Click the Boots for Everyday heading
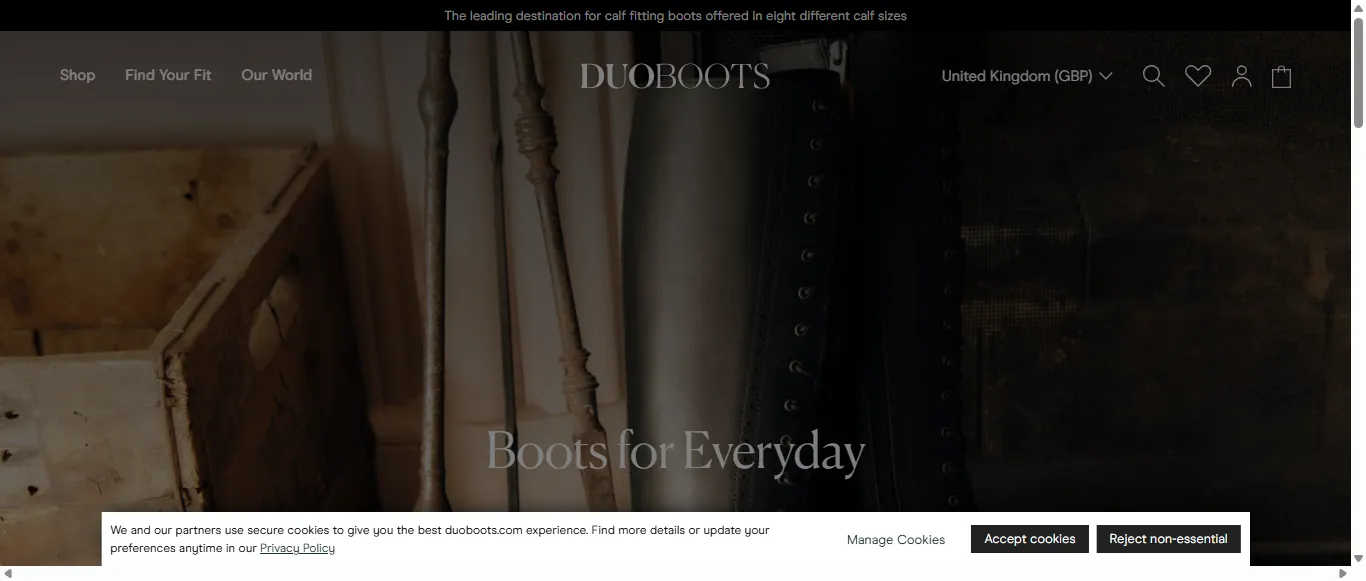The image size is (1366, 581). coord(675,451)
